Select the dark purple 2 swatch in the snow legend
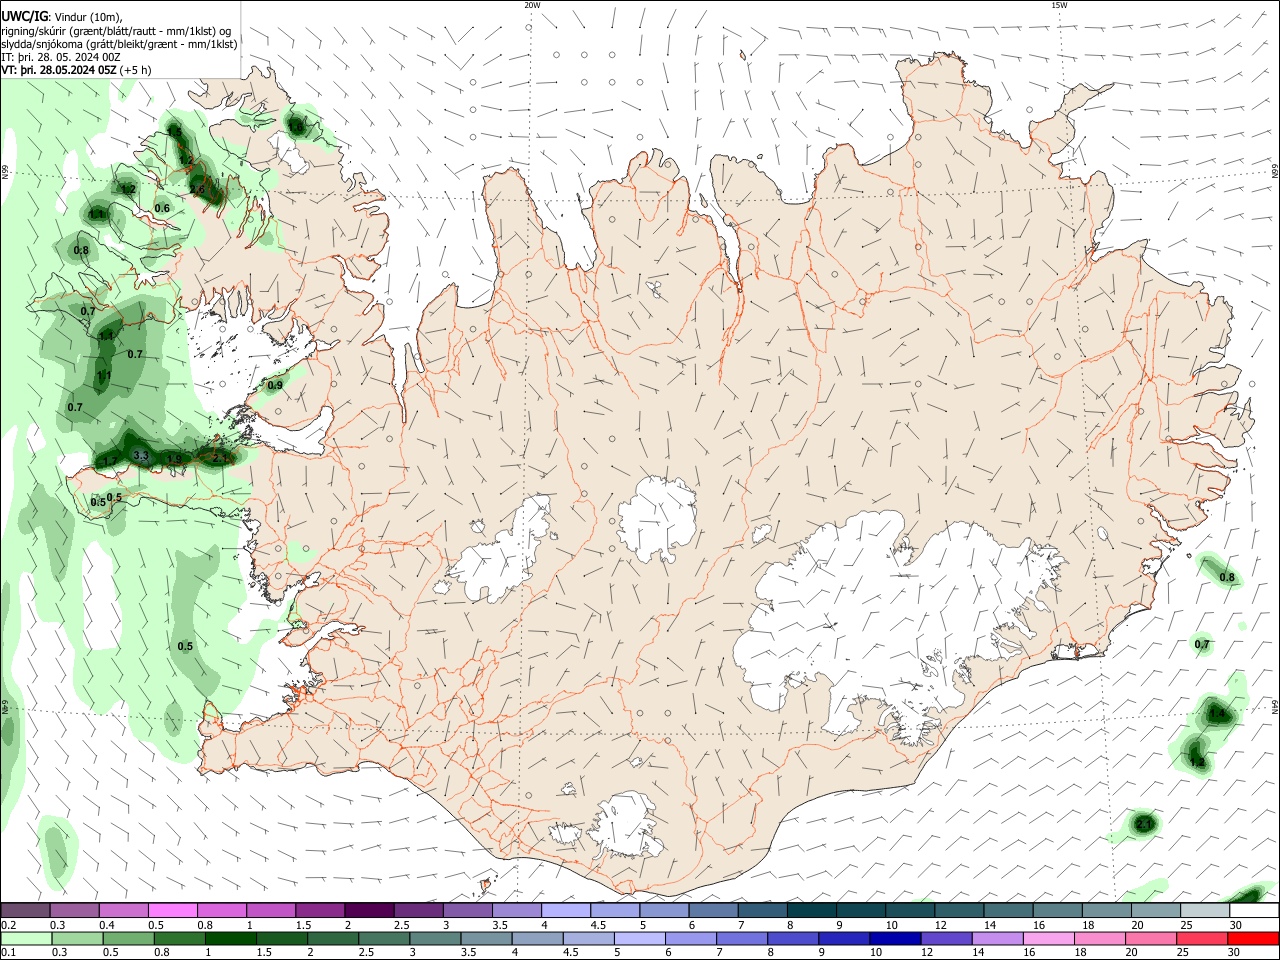Viewport: 1280px width, 960px height. pos(369,910)
